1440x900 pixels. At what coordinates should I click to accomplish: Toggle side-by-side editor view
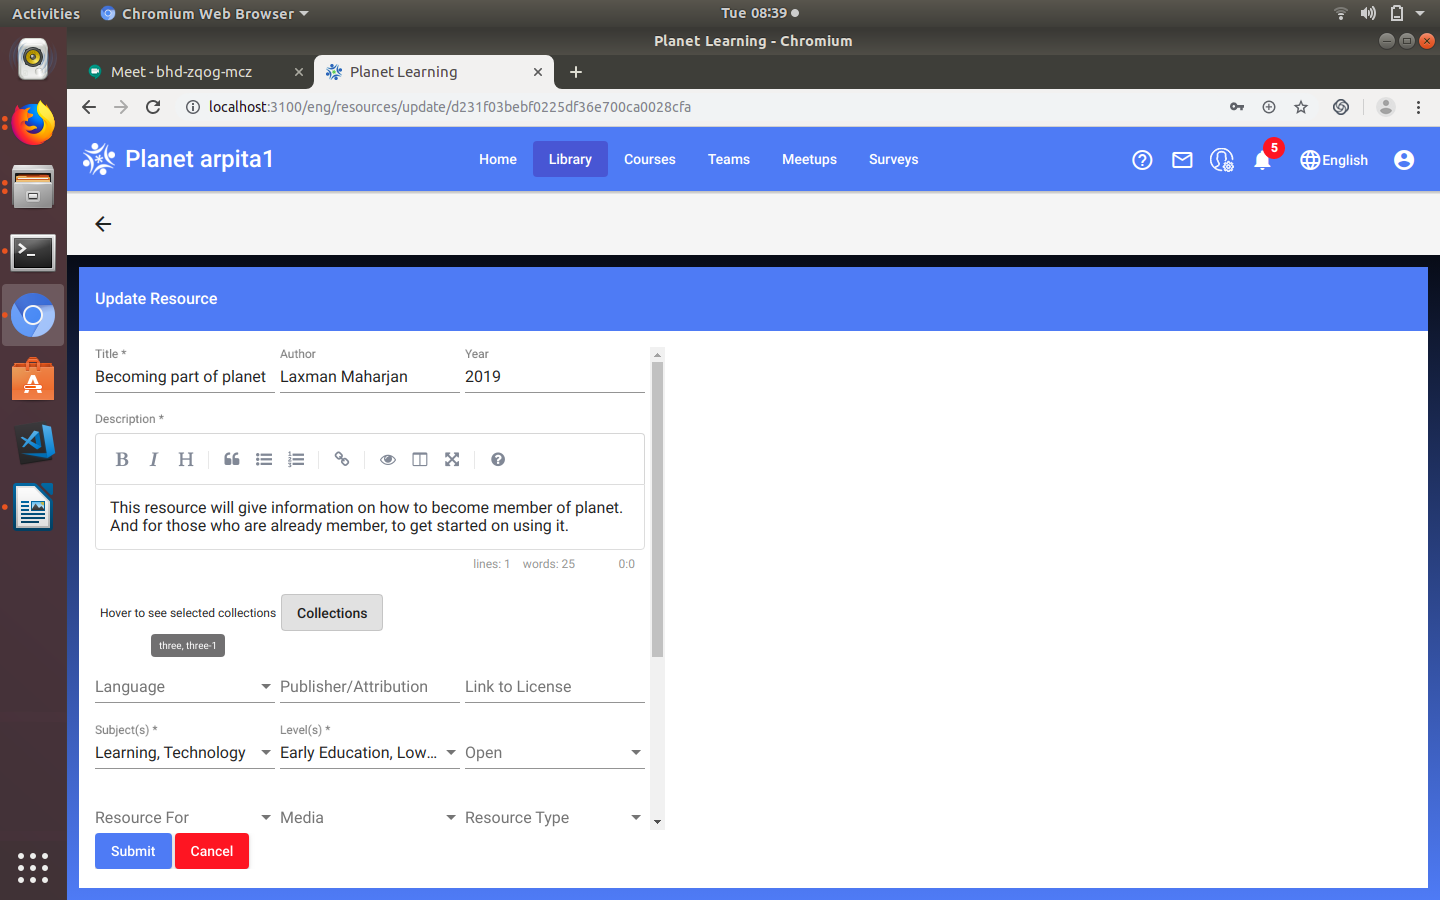[x=419, y=459]
